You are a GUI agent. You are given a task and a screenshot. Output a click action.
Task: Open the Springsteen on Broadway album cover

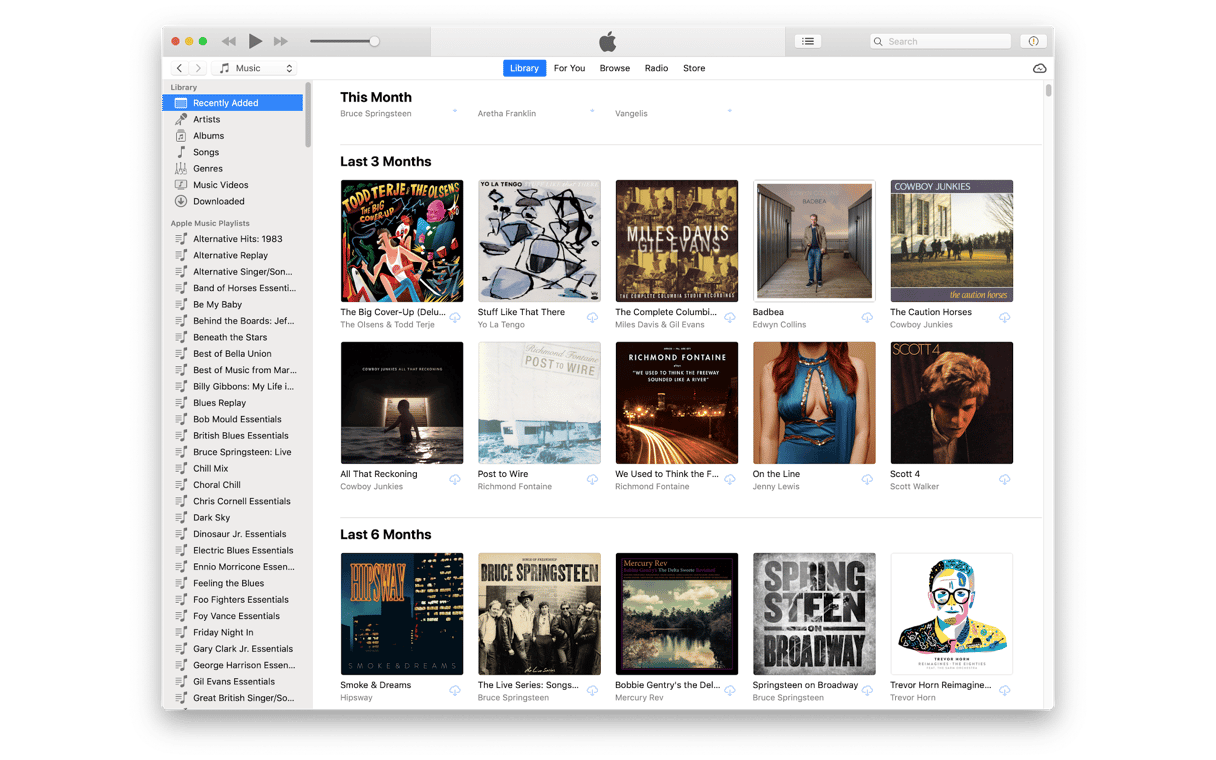coord(814,614)
